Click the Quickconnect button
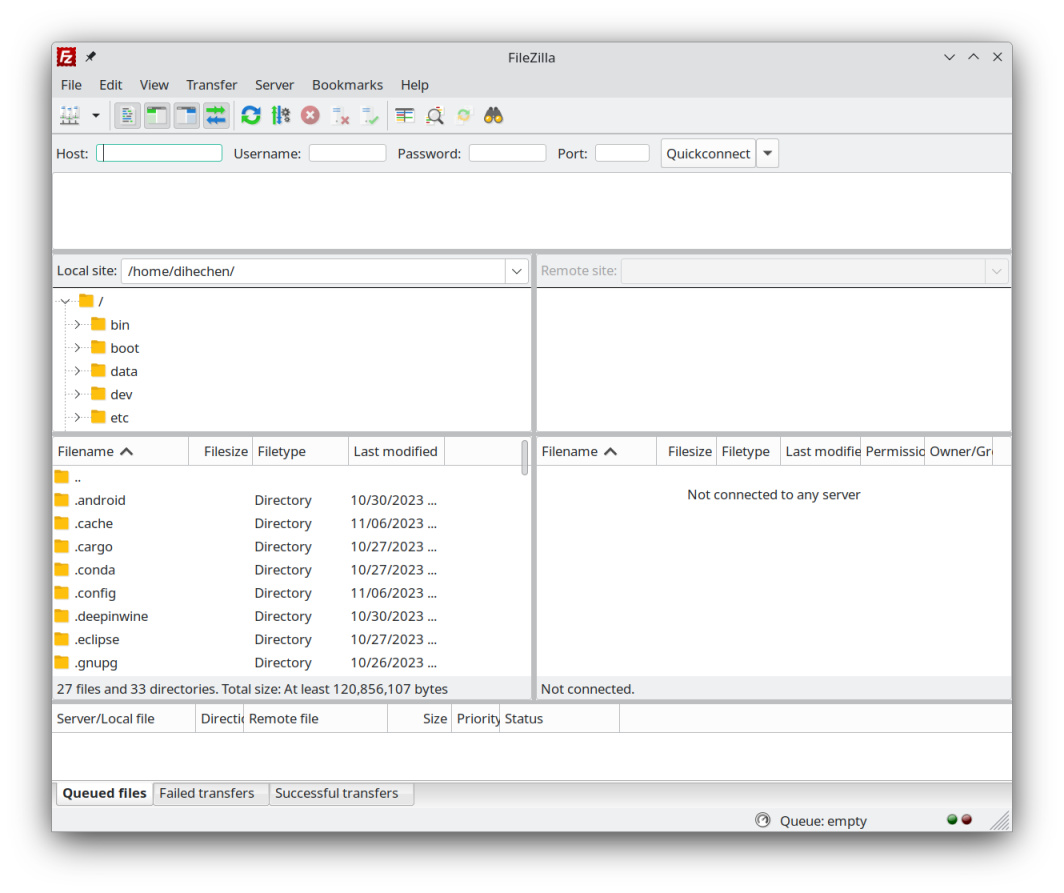 [708, 154]
